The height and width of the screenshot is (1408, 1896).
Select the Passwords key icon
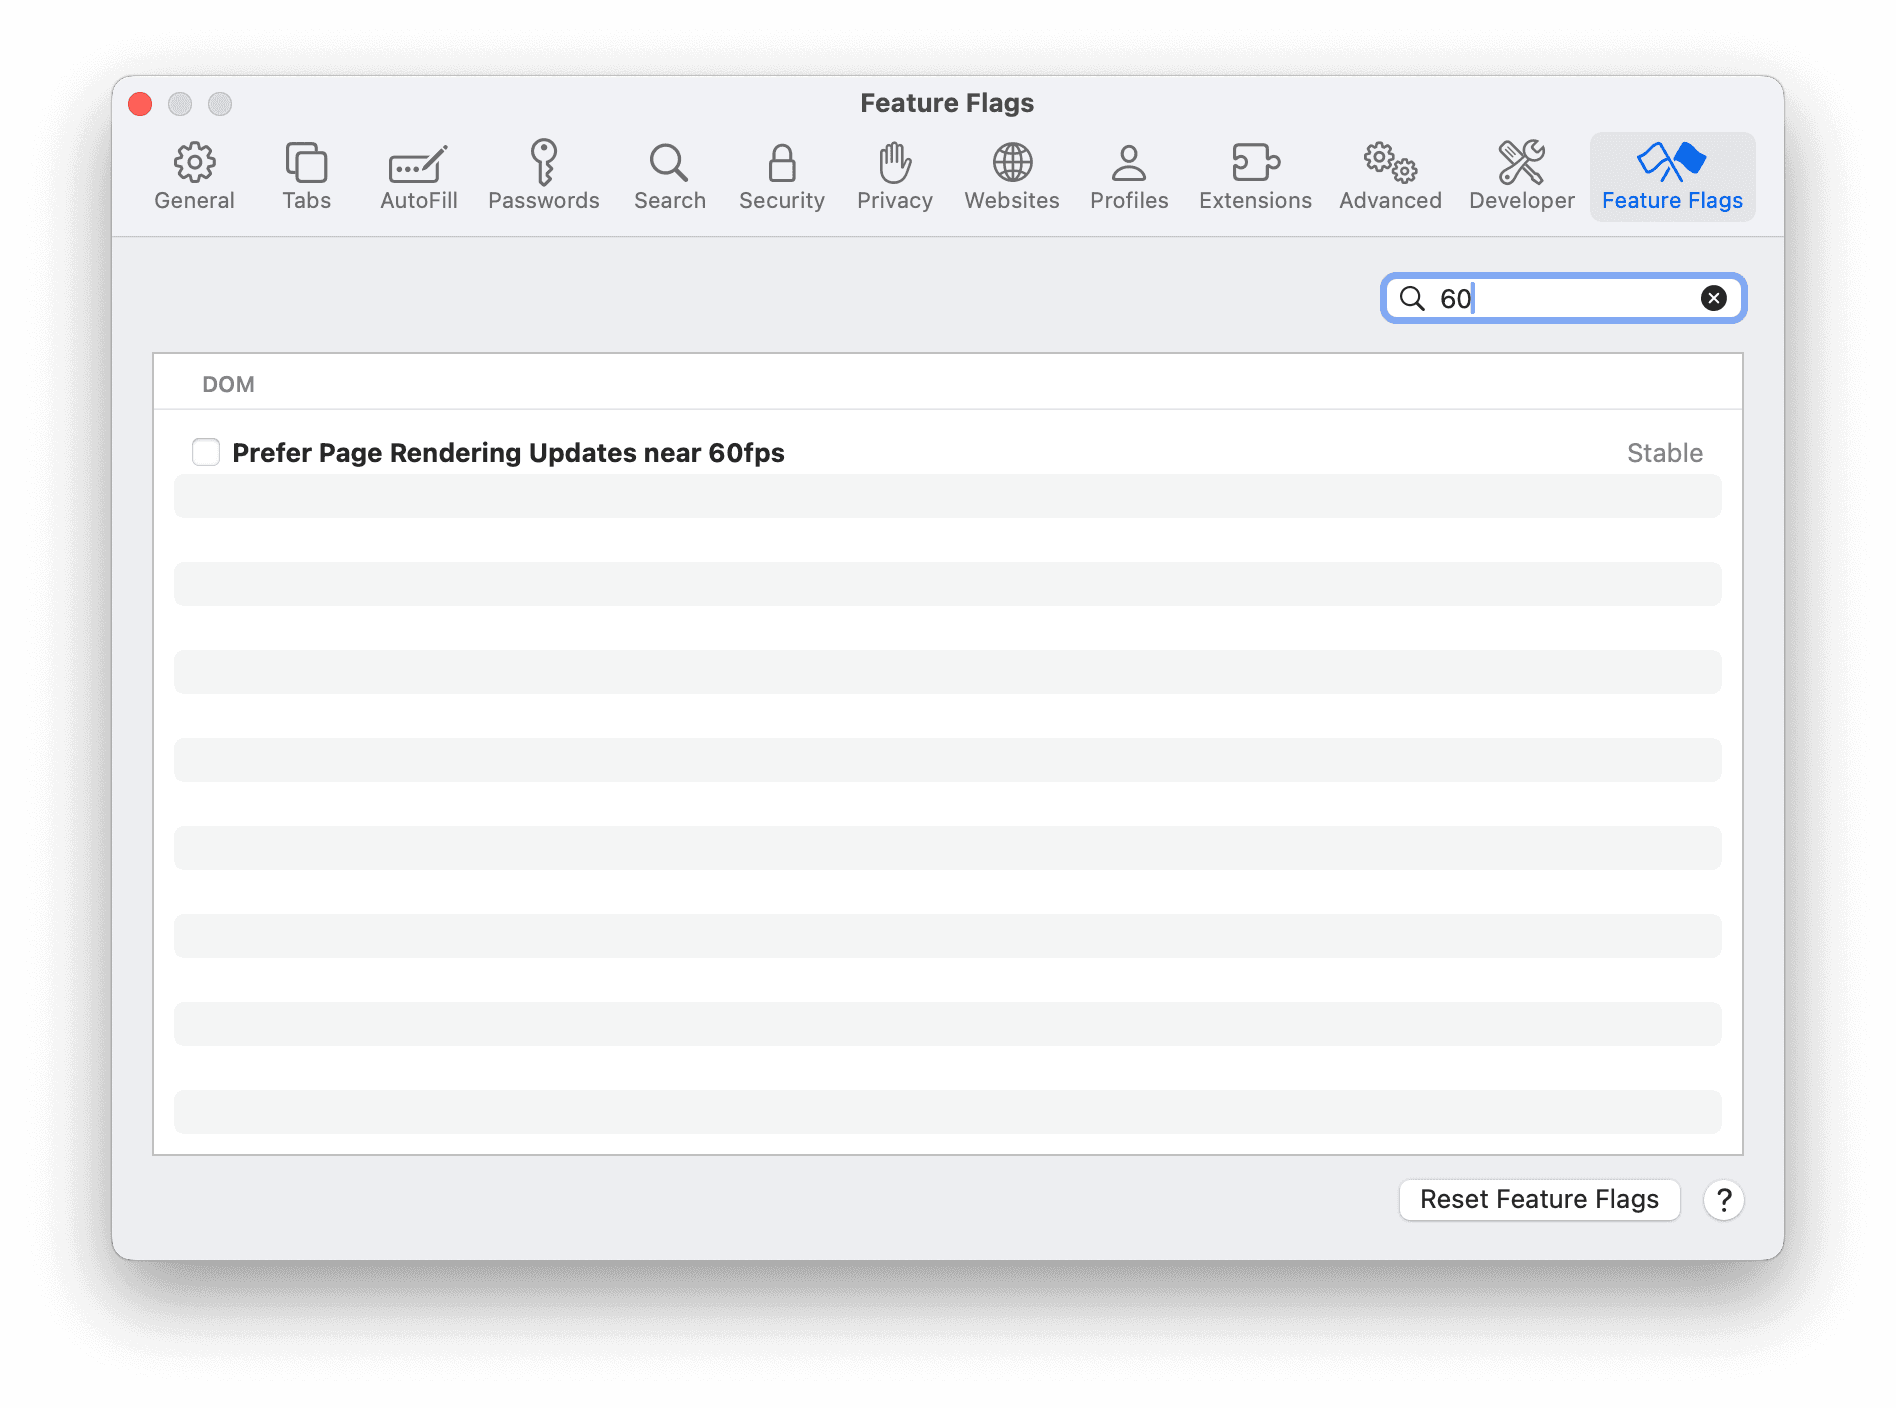544,176
